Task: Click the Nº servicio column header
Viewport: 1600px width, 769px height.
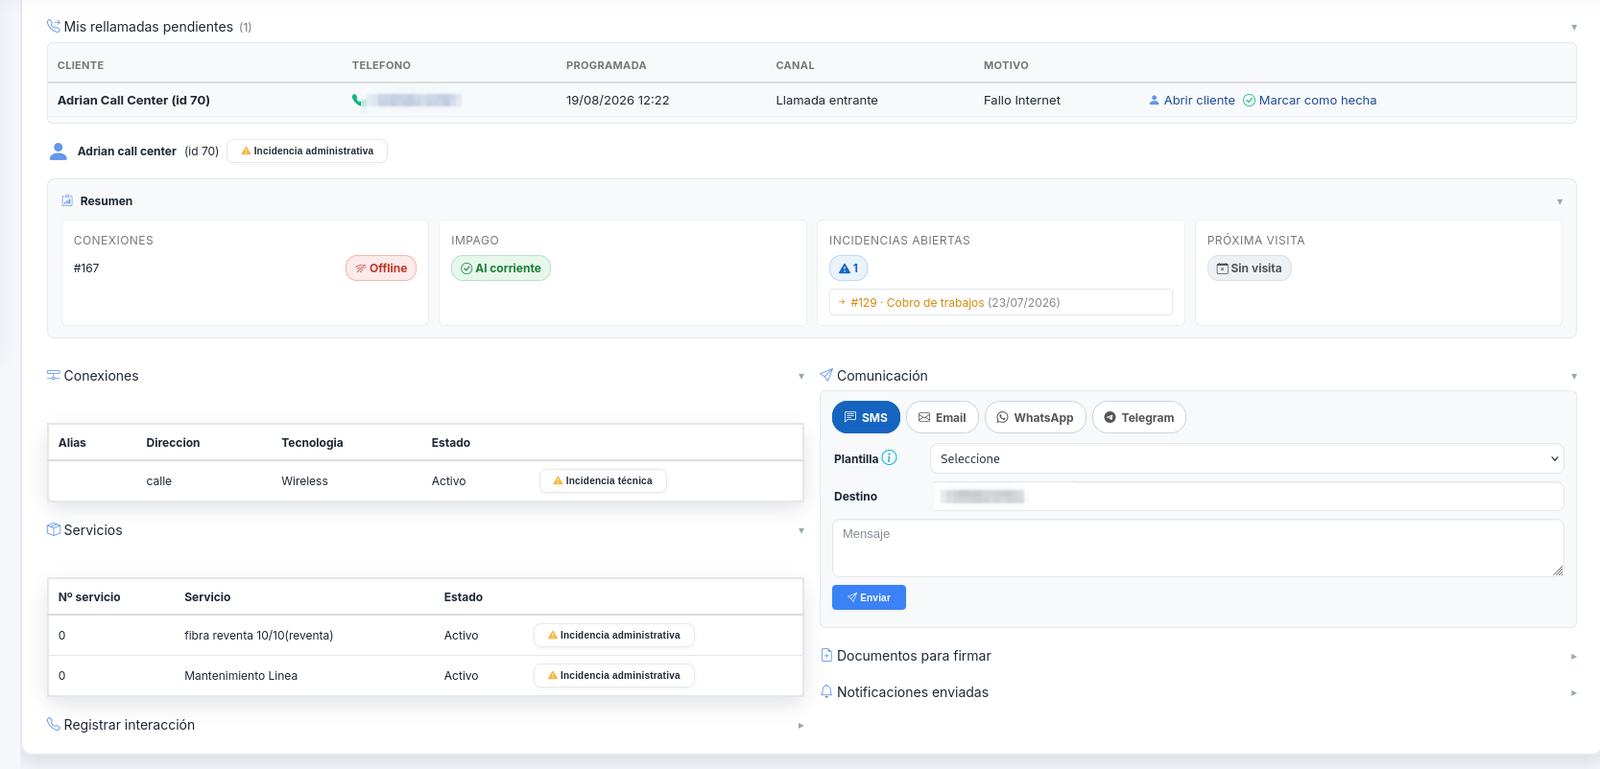Action: pos(89,597)
